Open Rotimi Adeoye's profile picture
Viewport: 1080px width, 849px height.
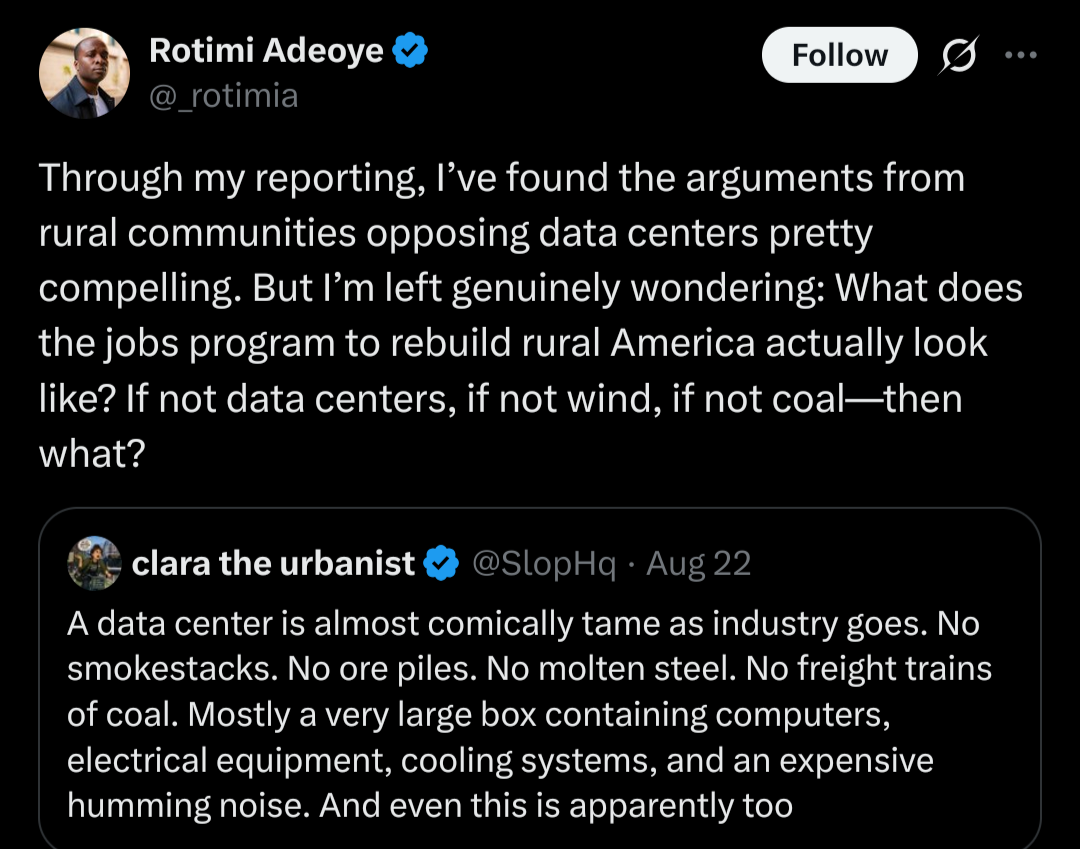point(84,73)
